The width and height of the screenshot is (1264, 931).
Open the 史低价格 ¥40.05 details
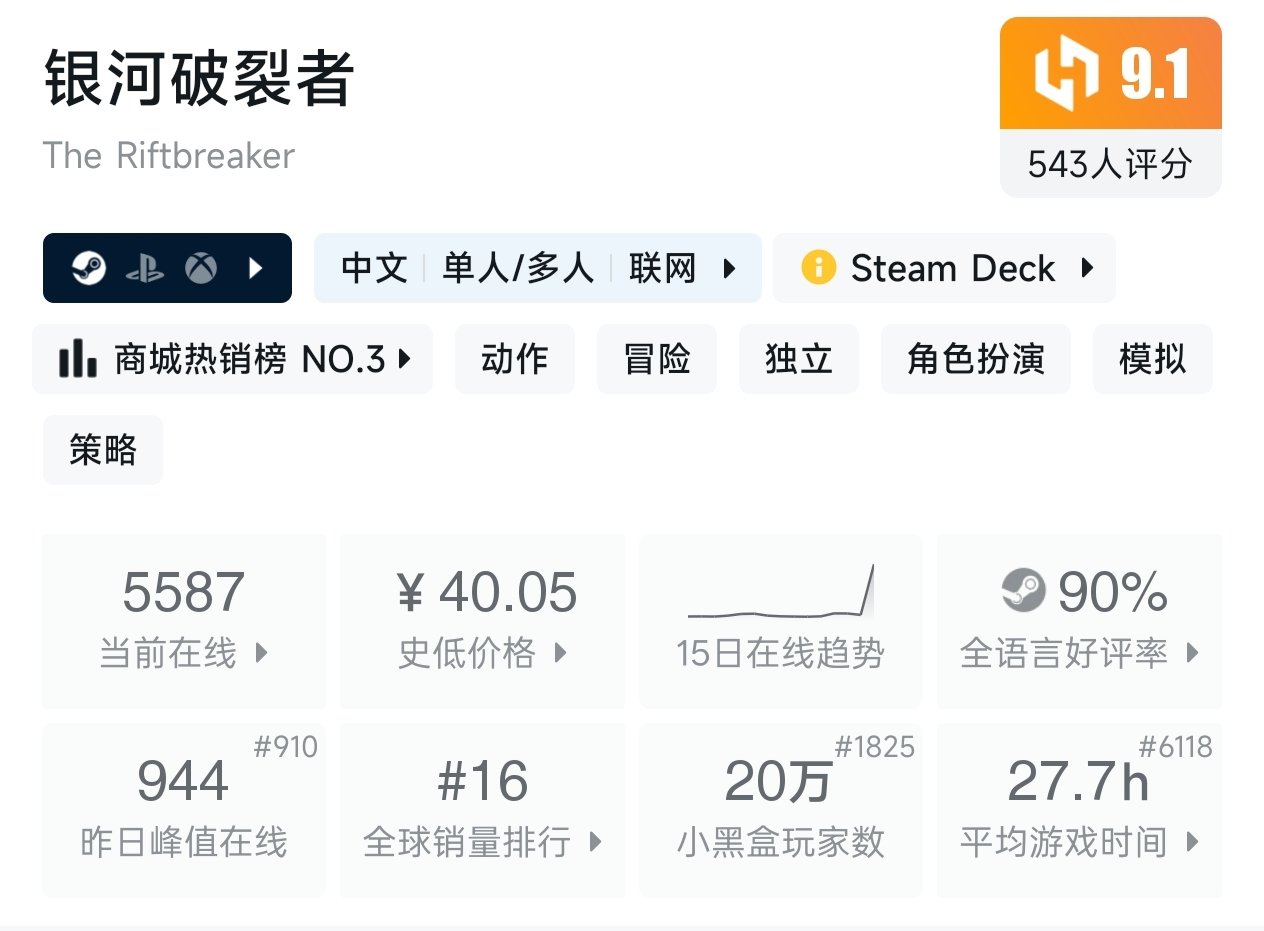click(482, 620)
